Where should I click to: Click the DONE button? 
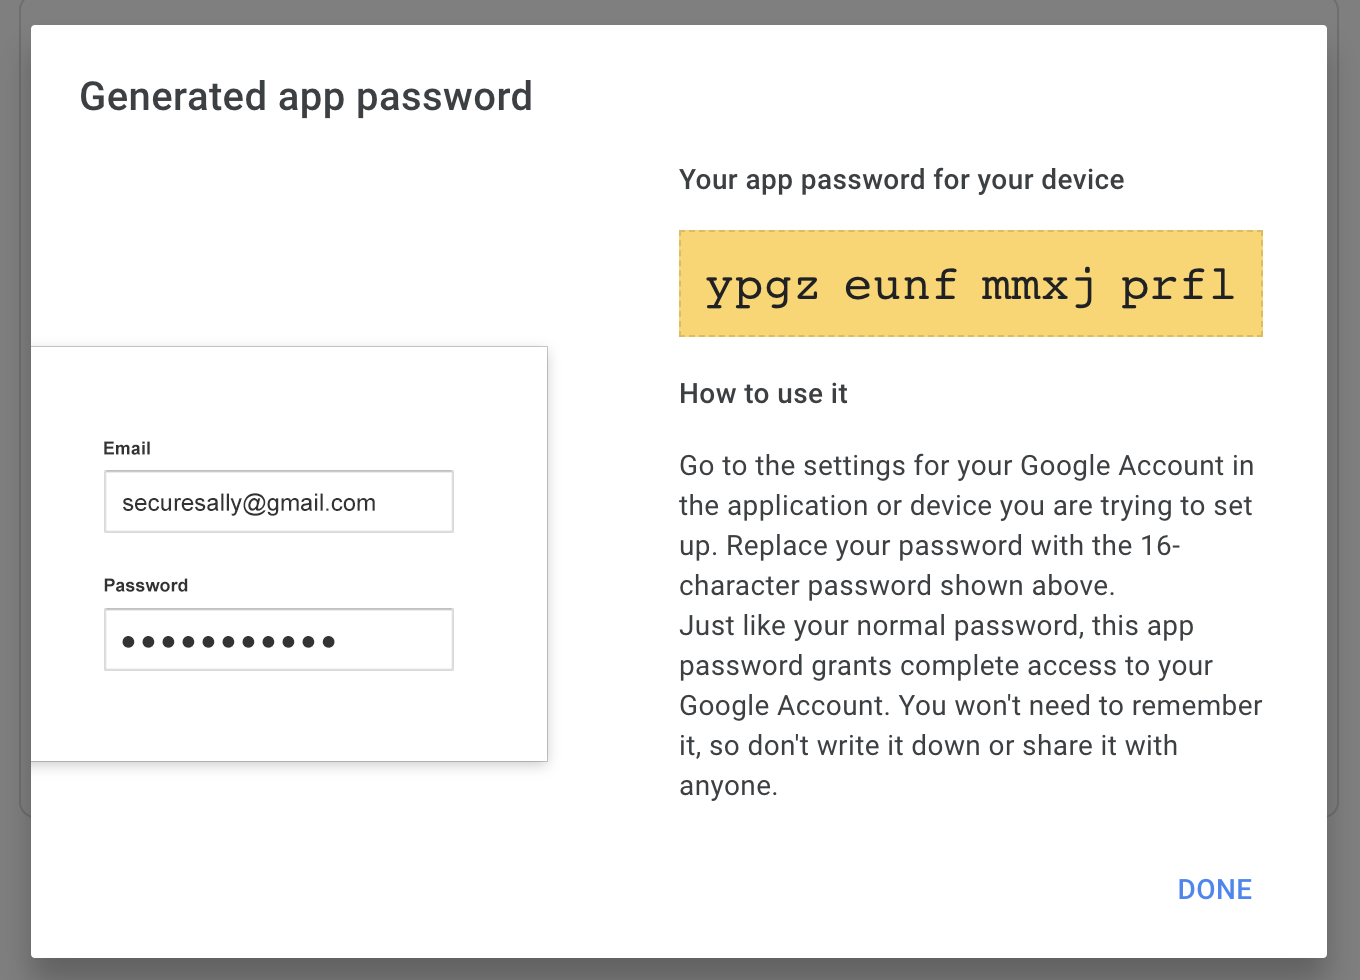[1214, 889]
